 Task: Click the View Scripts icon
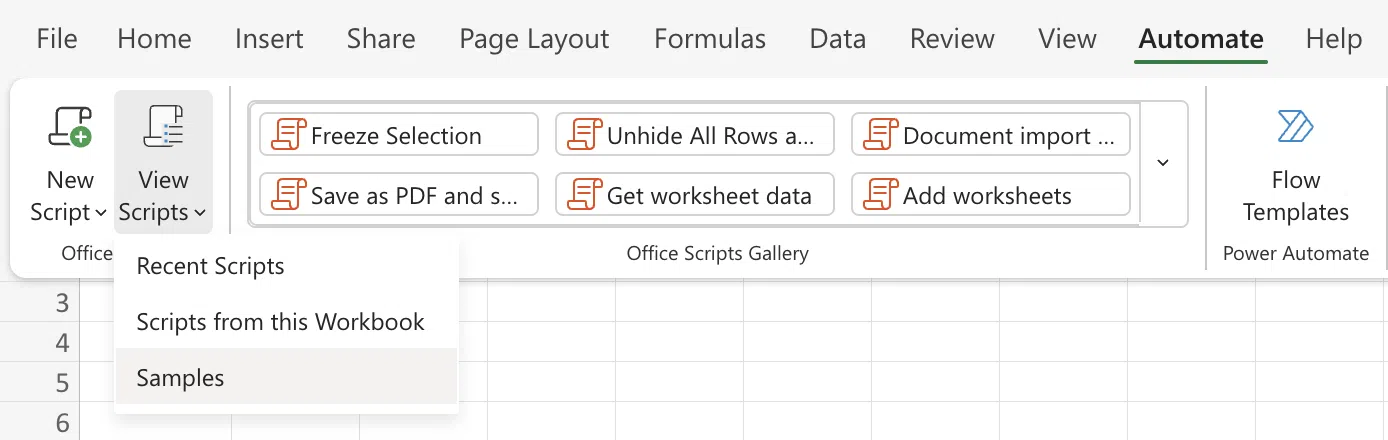coord(163,129)
